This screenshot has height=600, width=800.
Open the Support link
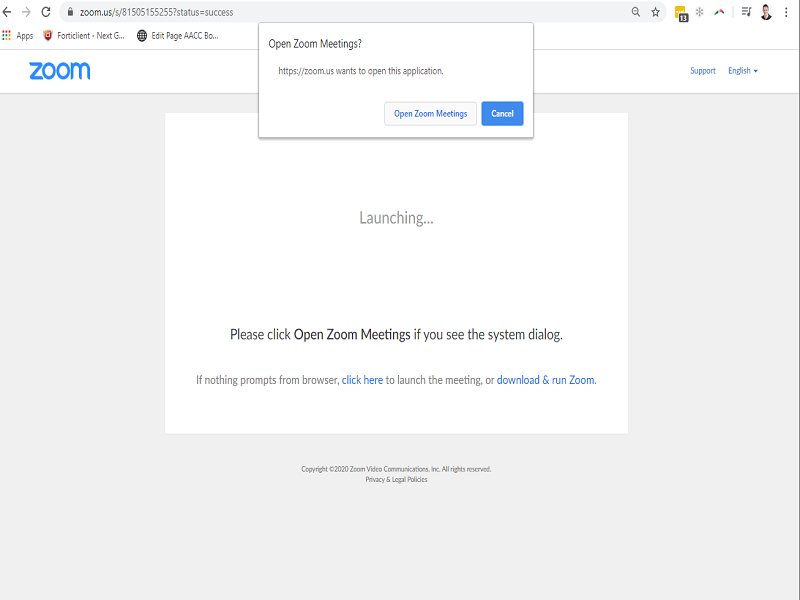(703, 71)
